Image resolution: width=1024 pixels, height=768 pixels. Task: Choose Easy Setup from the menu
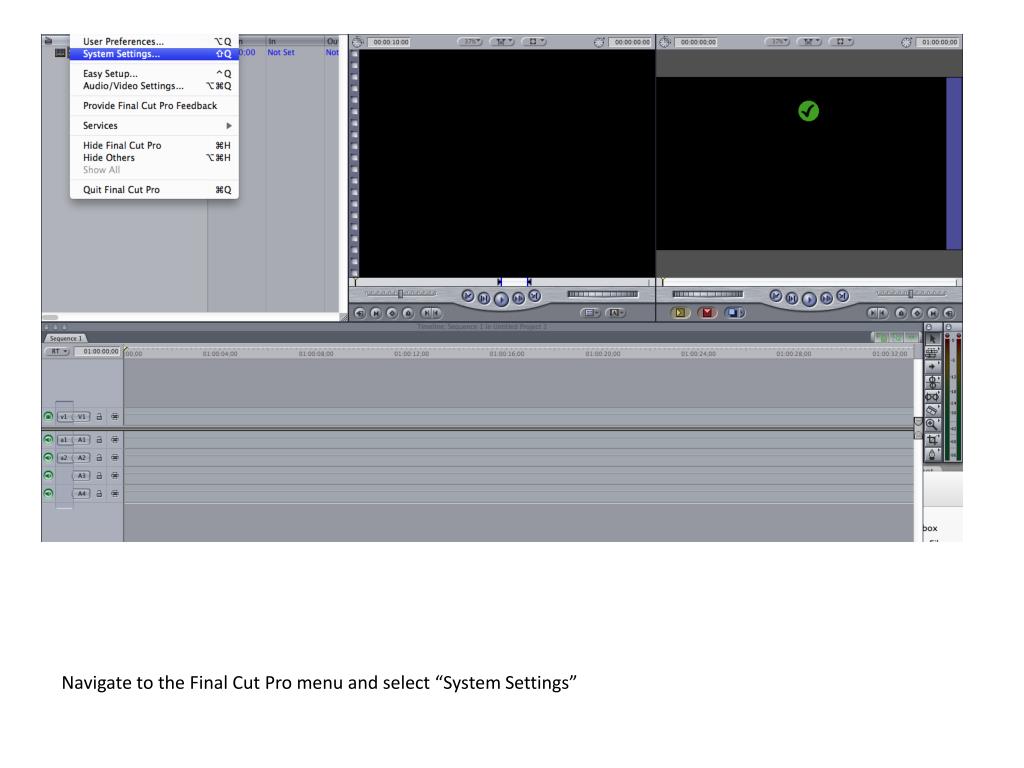(154, 74)
